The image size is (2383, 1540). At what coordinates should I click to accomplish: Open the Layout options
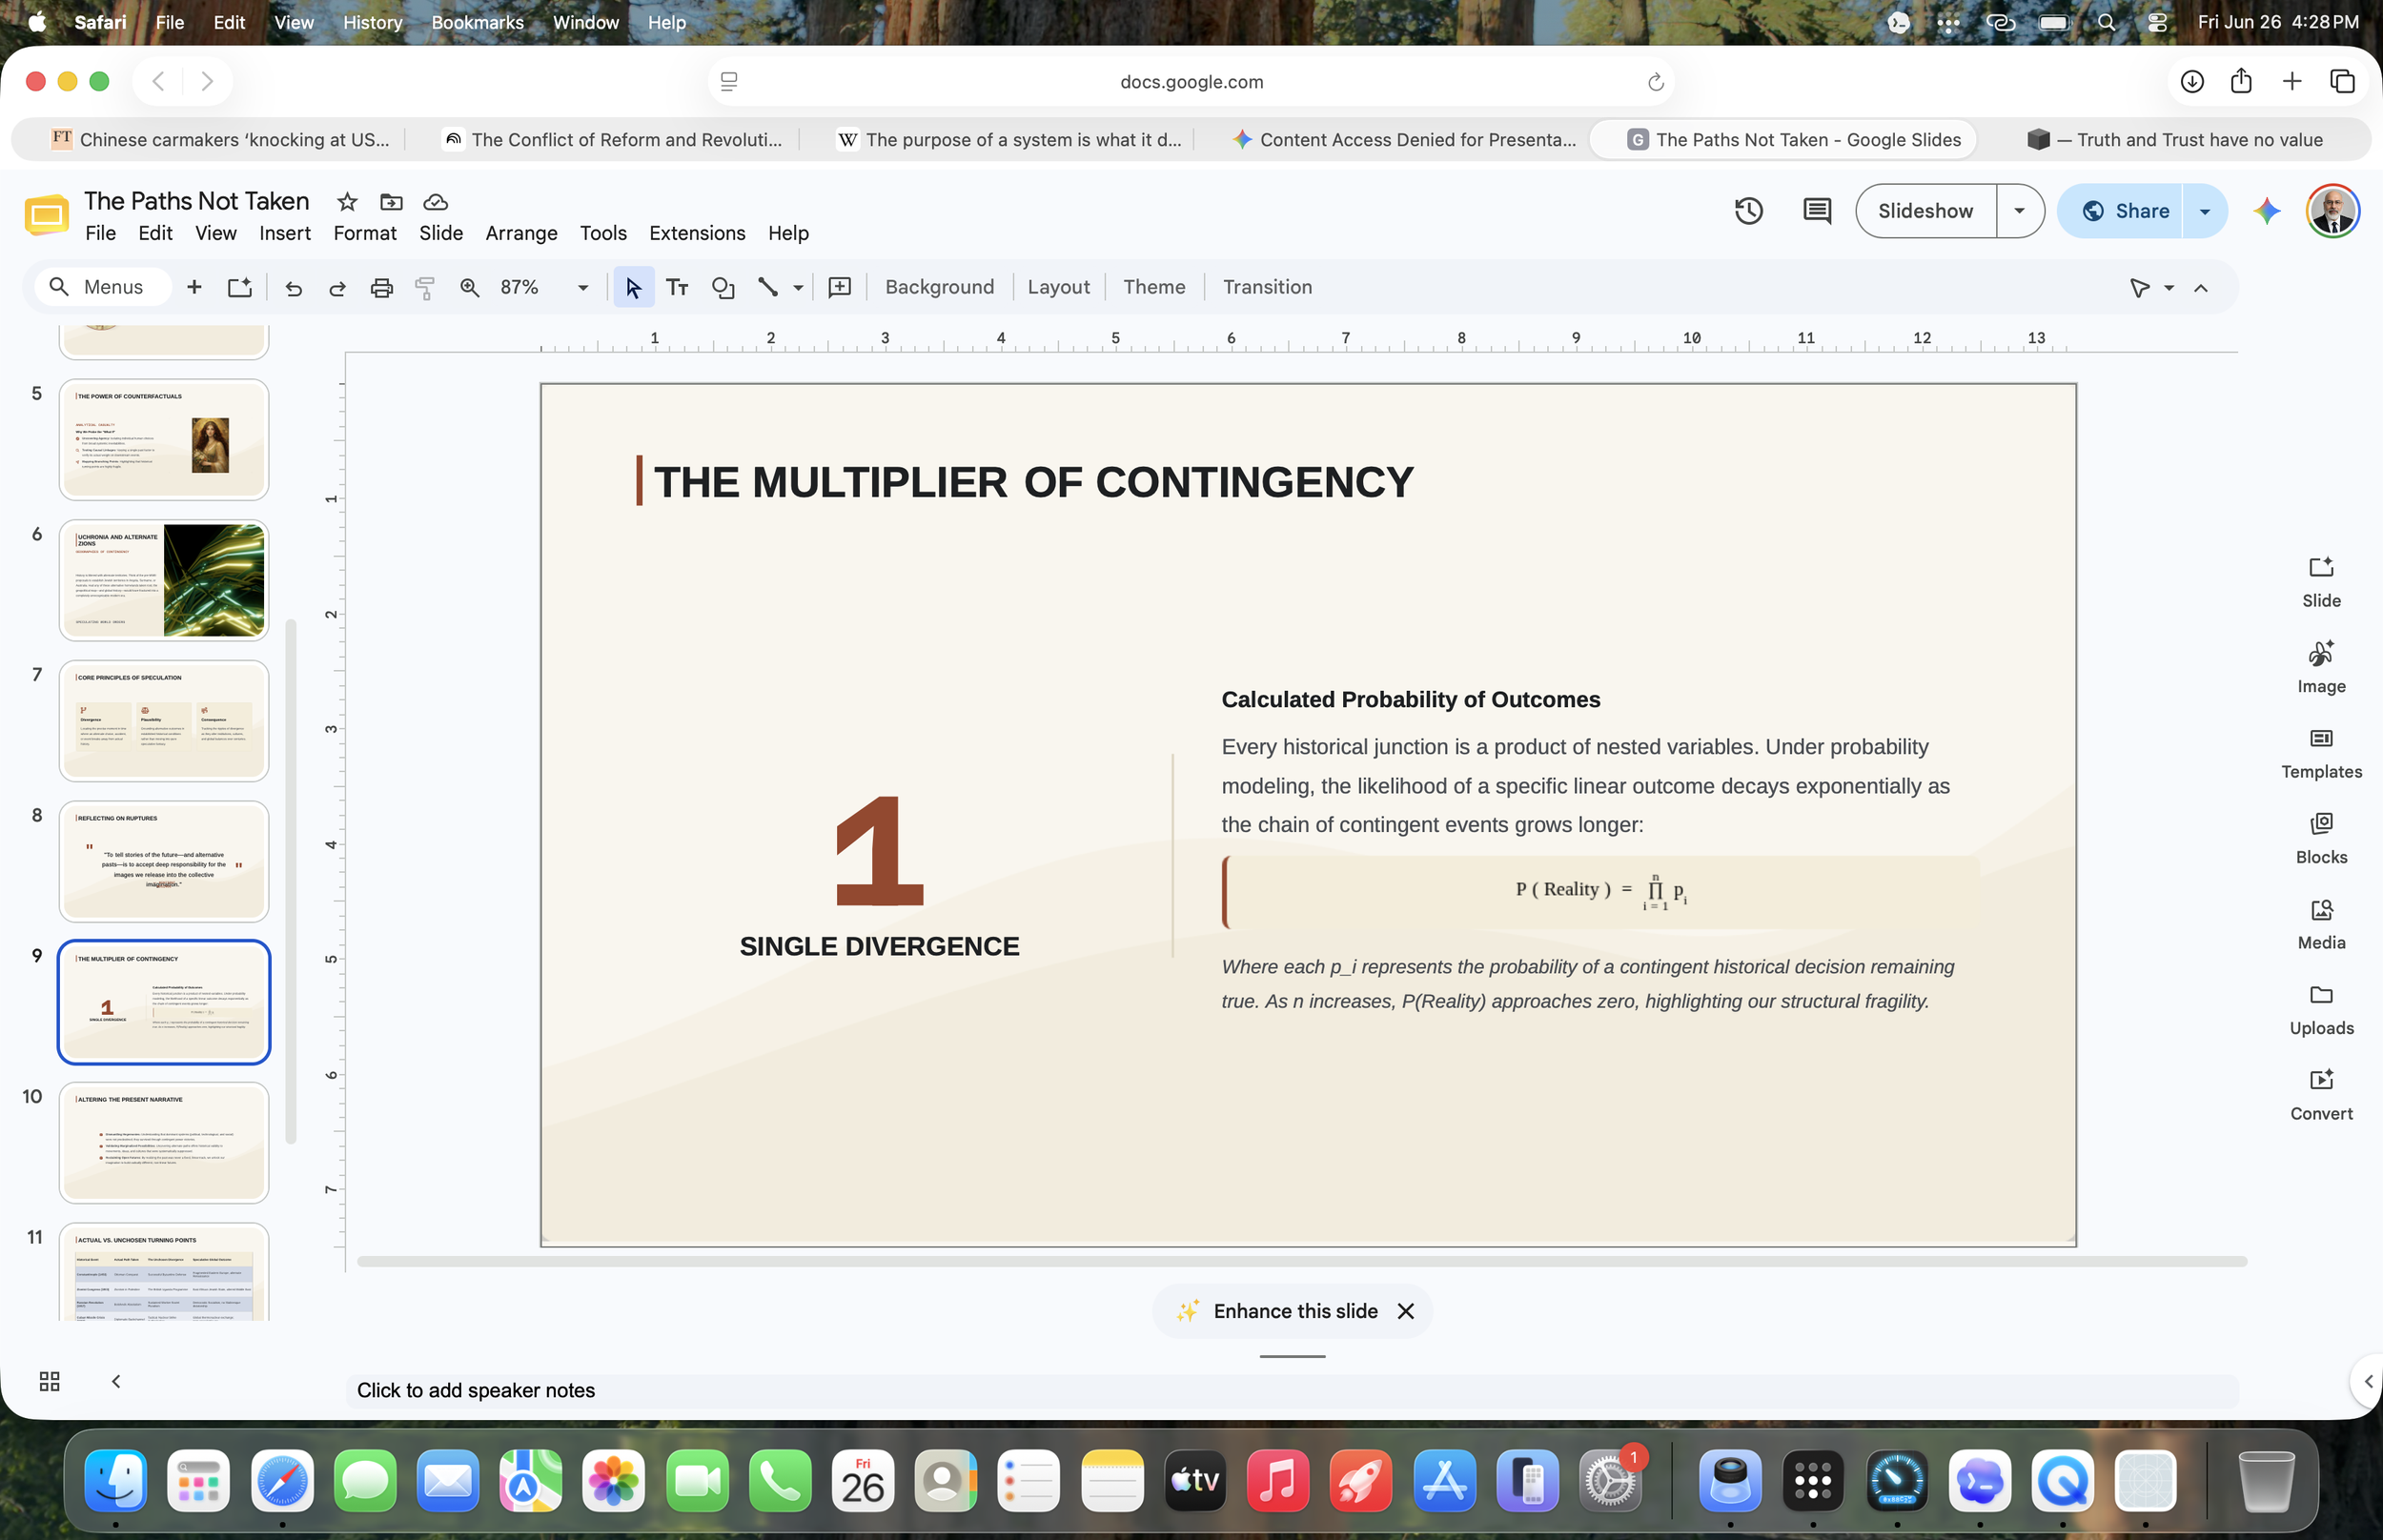click(1058, 288)
